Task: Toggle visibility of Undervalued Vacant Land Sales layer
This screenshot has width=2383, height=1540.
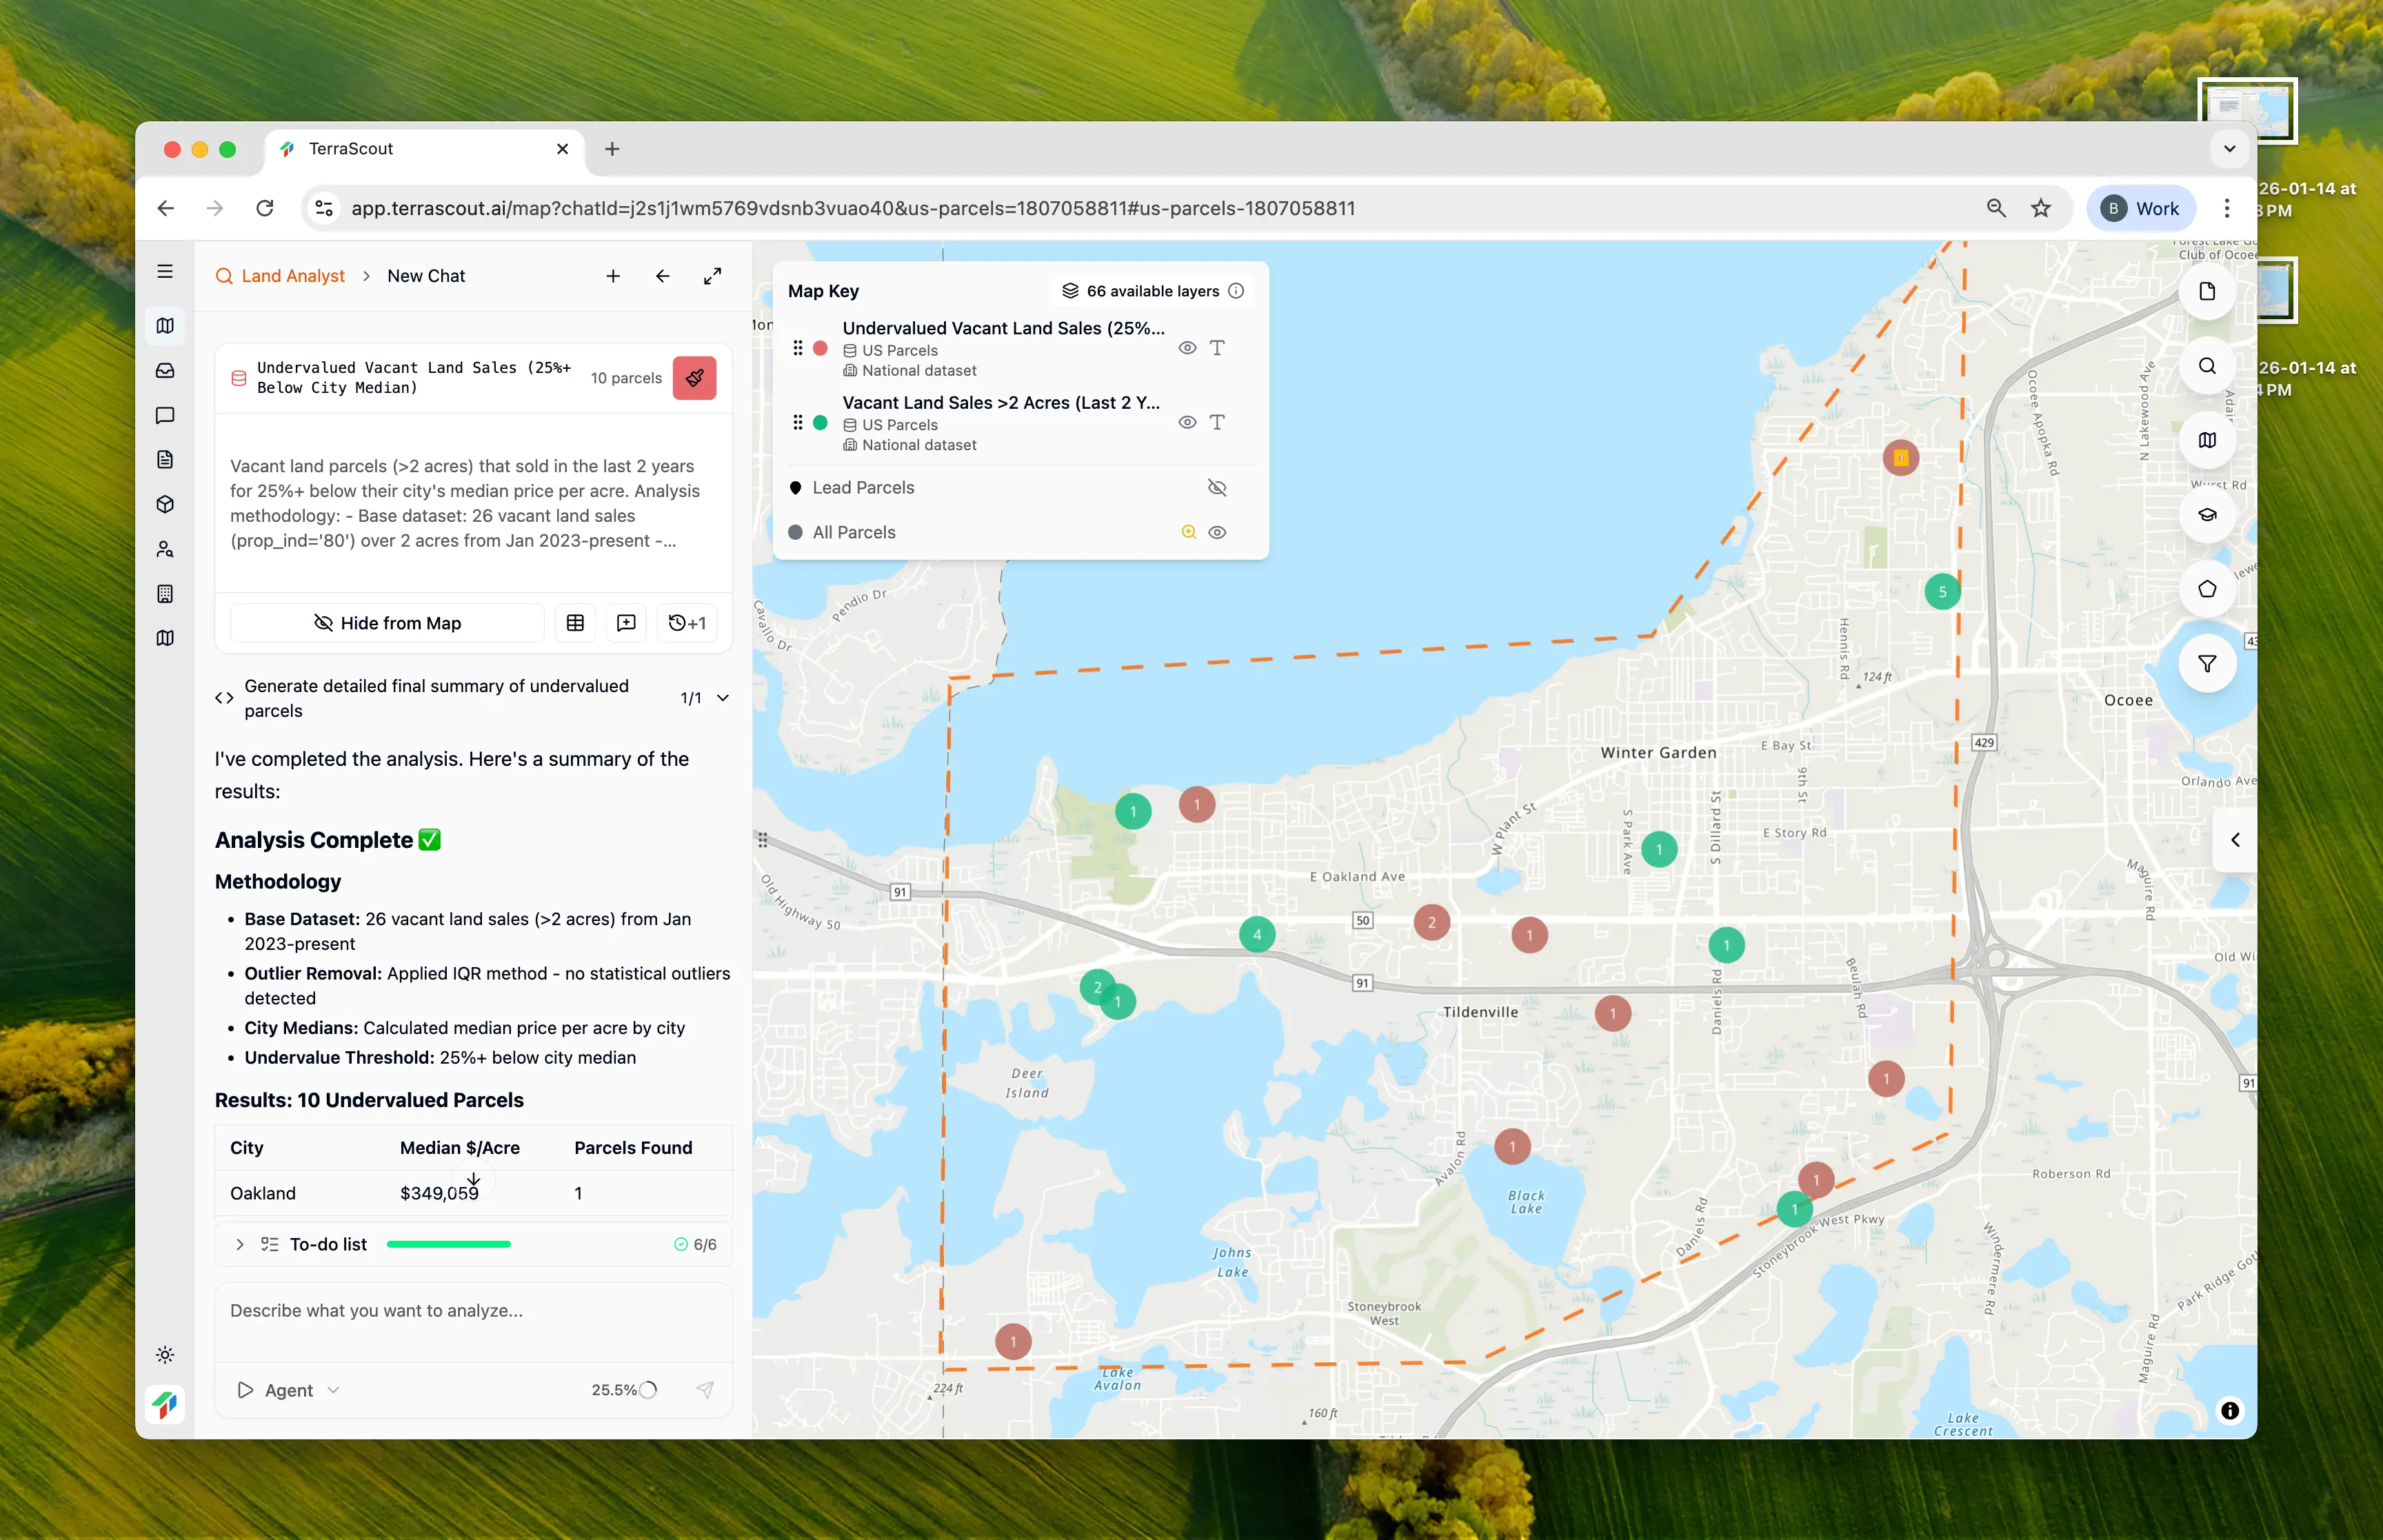Action: pos(1187,348)
